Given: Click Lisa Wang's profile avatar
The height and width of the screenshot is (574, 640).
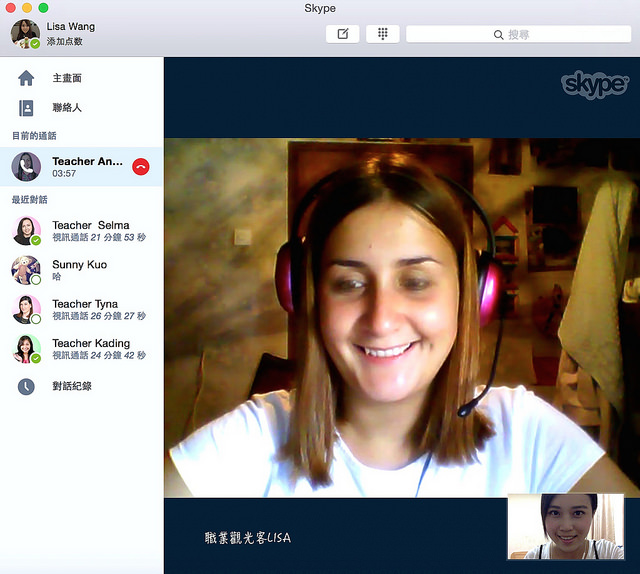Looking at the screenshot, I should (x=25, y=33).
